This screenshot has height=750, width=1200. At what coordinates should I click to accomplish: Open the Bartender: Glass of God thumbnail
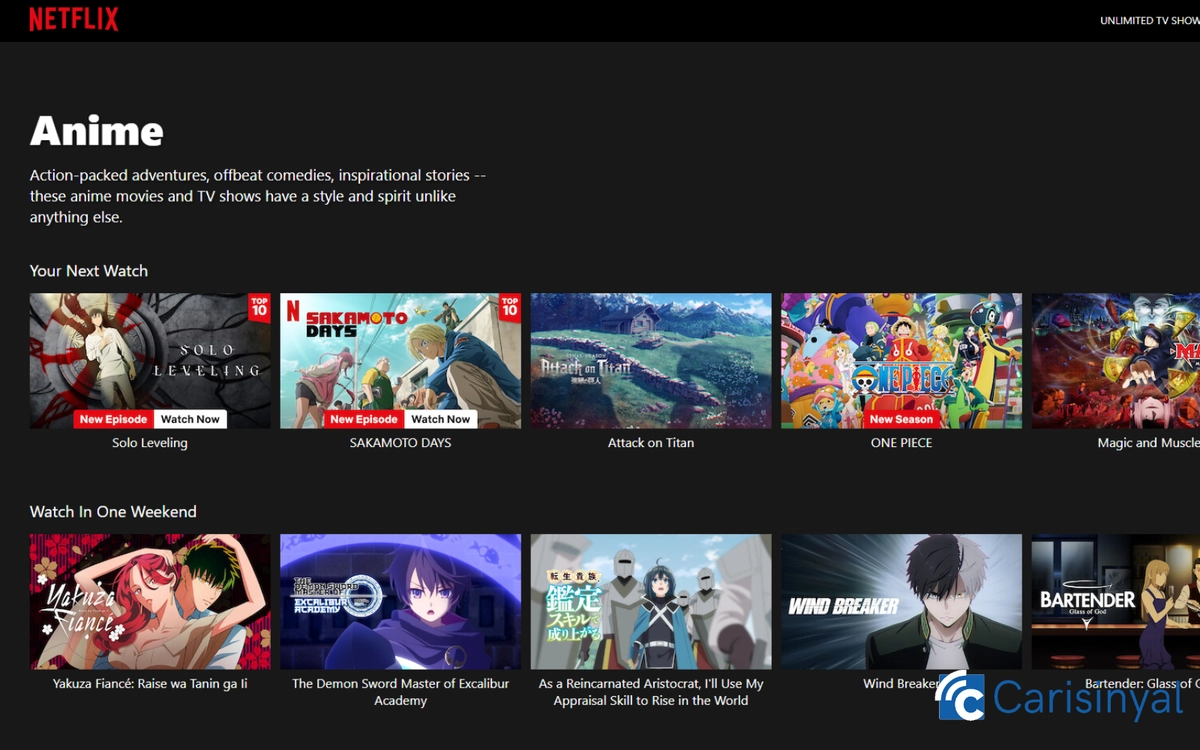pos(1113,601)
